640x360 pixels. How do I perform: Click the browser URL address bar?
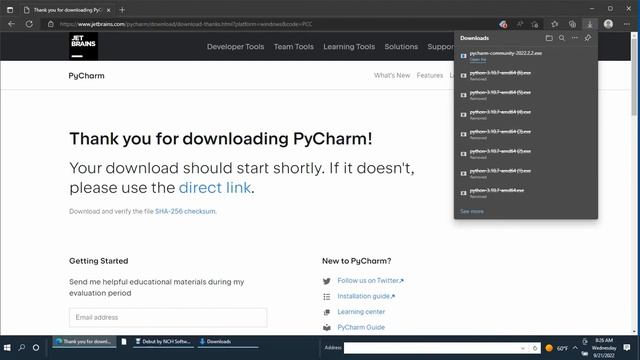pos(269,24)
